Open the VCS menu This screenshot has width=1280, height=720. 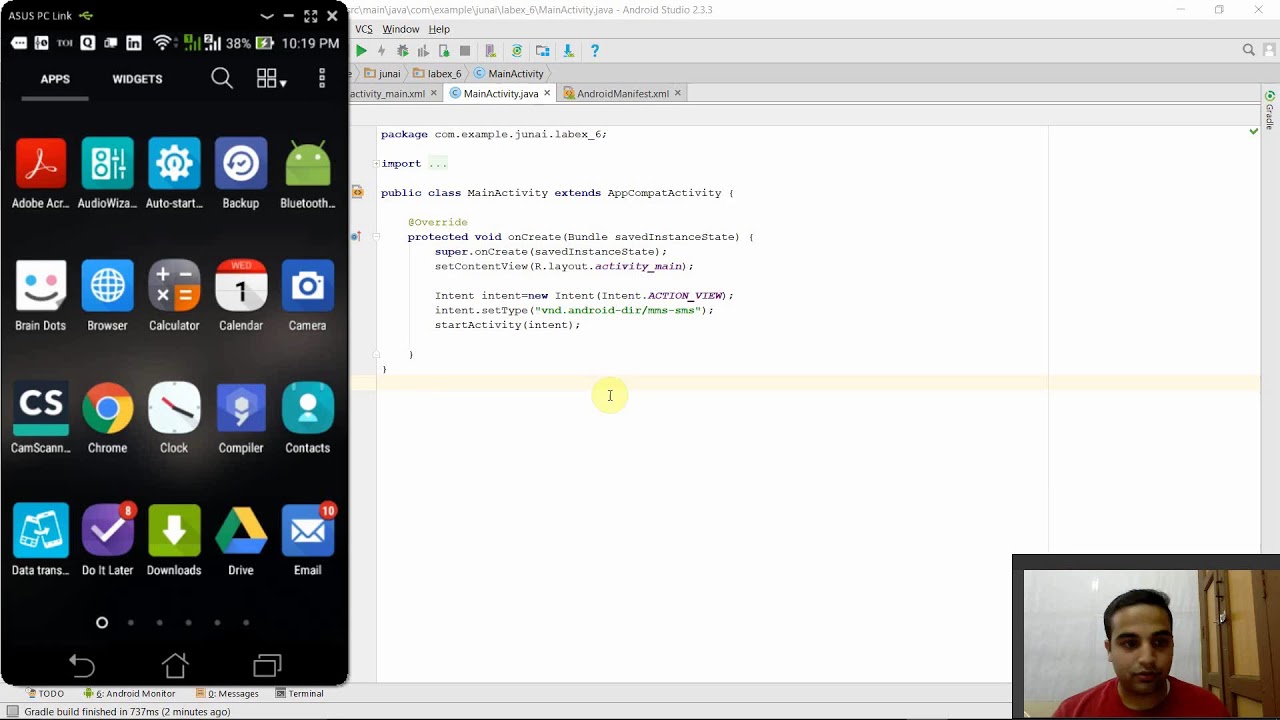click(364, 29)
